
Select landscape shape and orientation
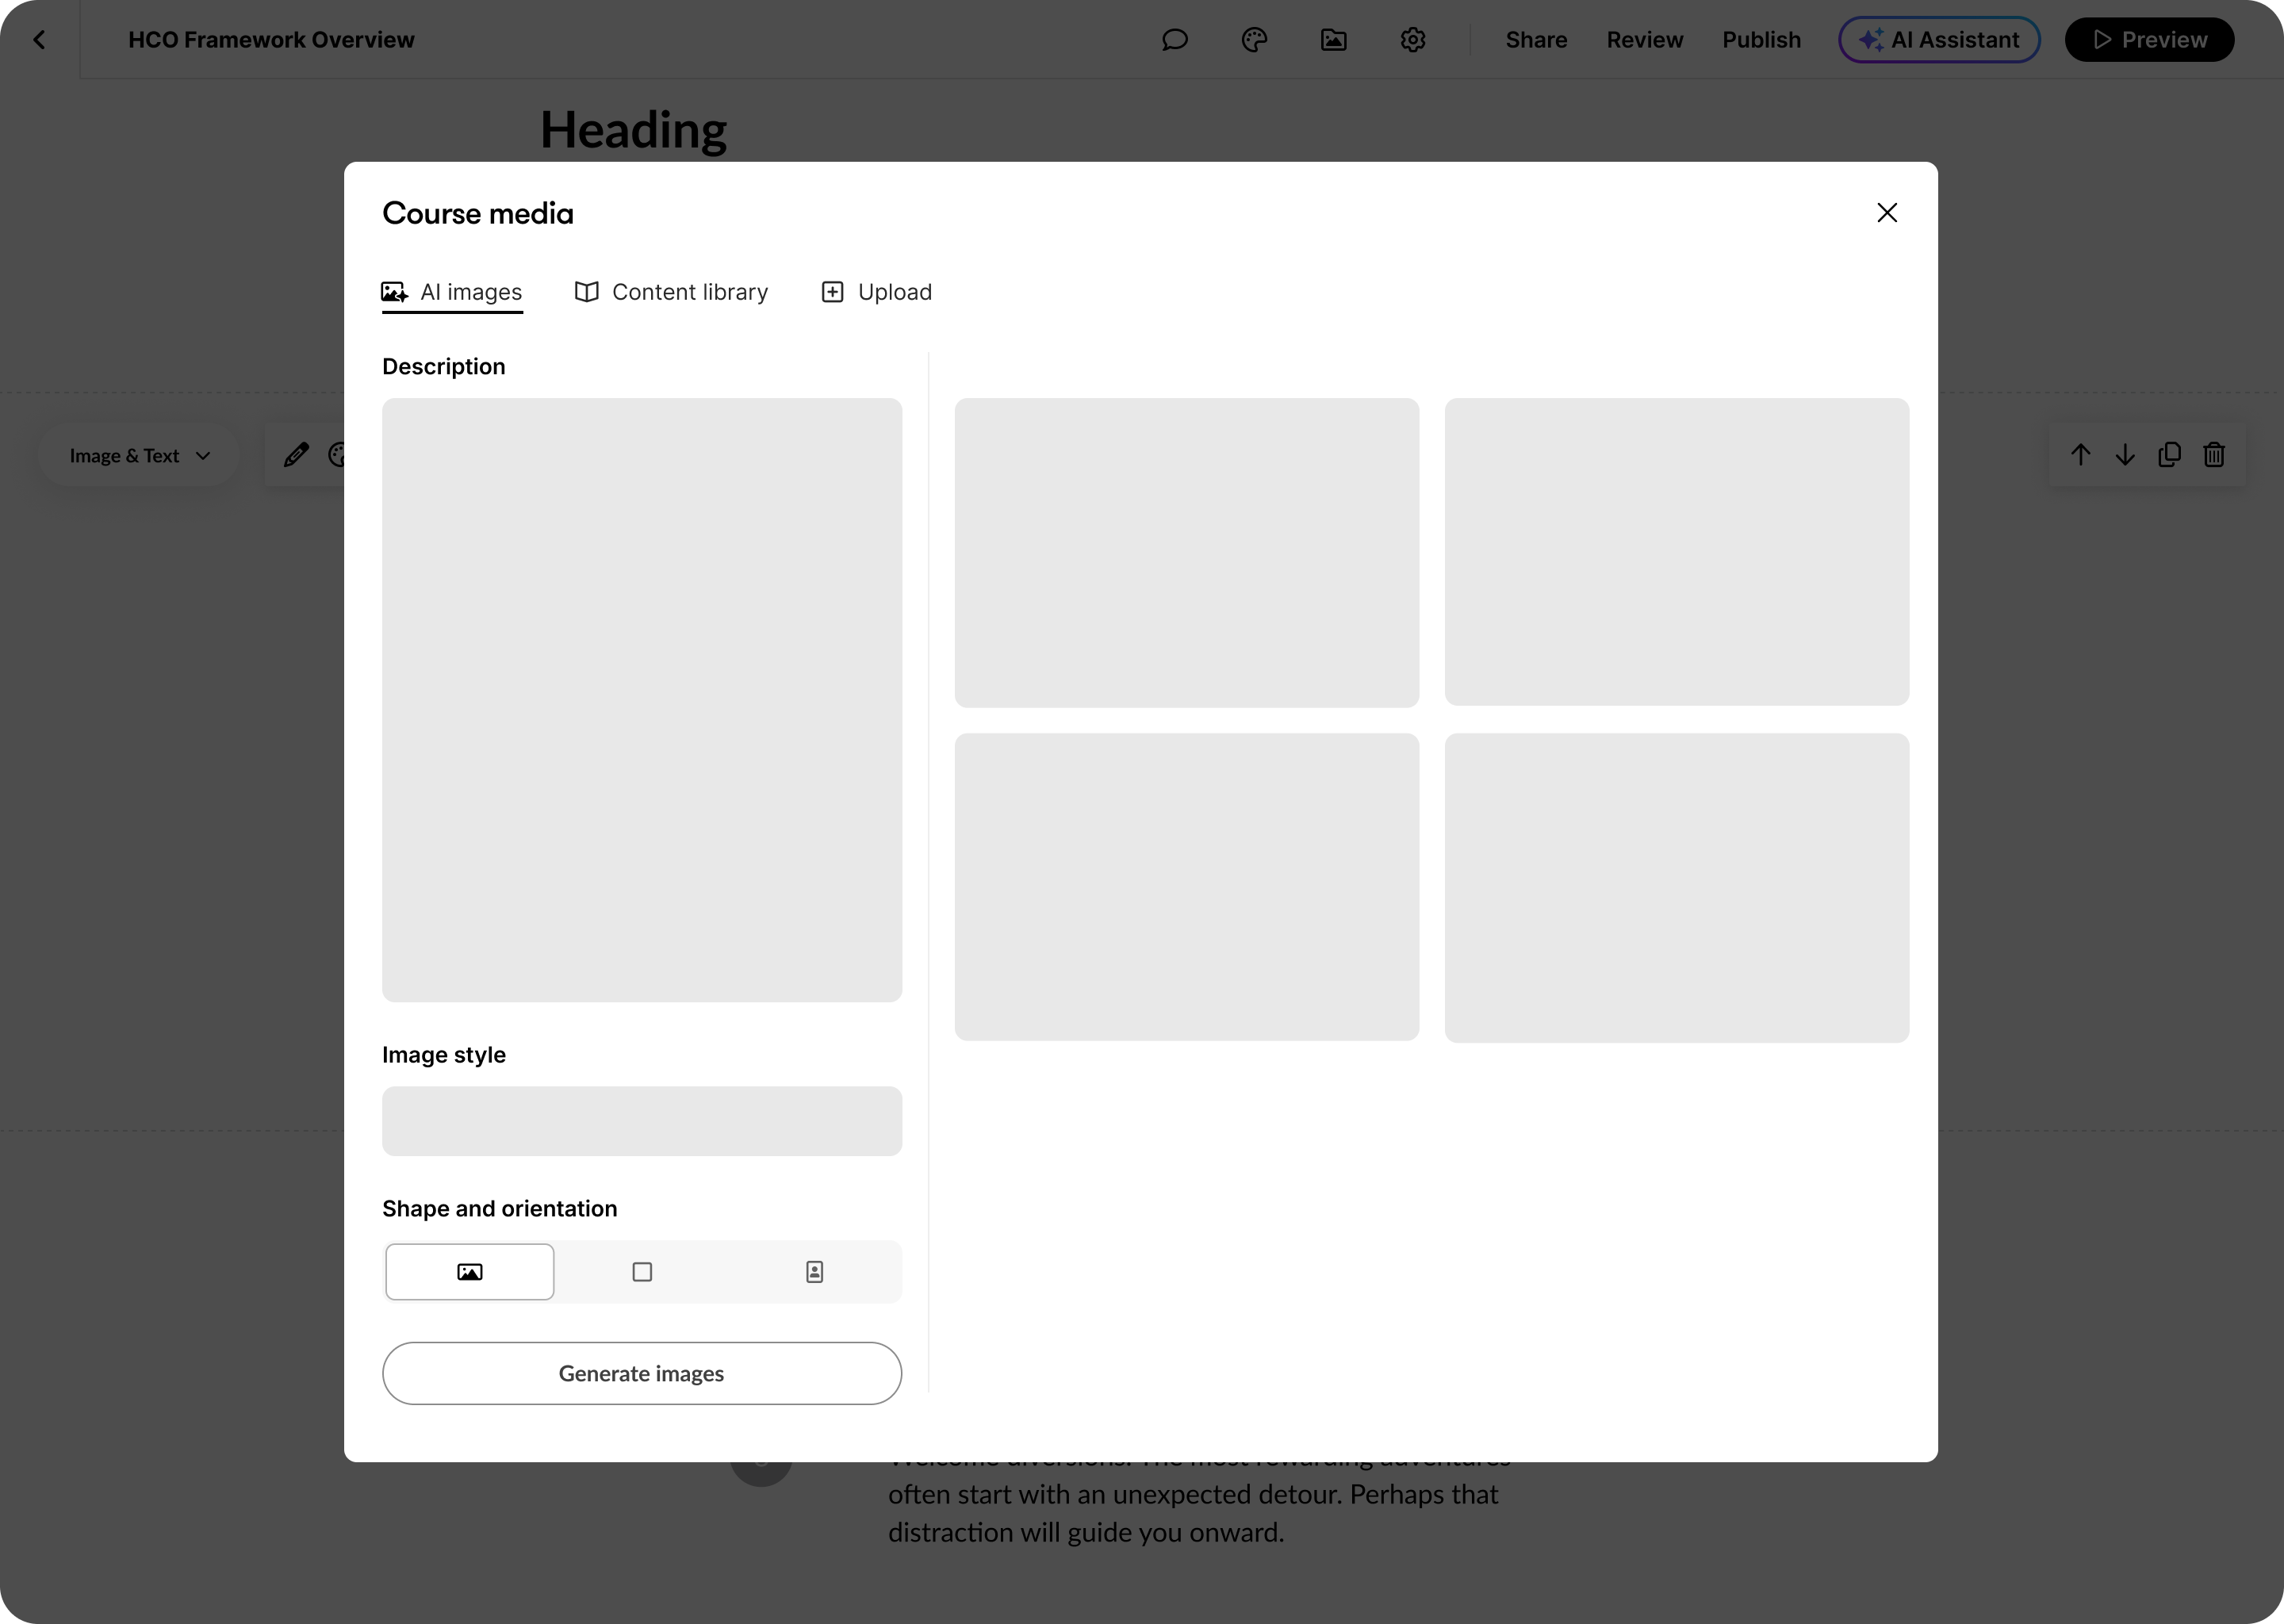click(469, 1271)
